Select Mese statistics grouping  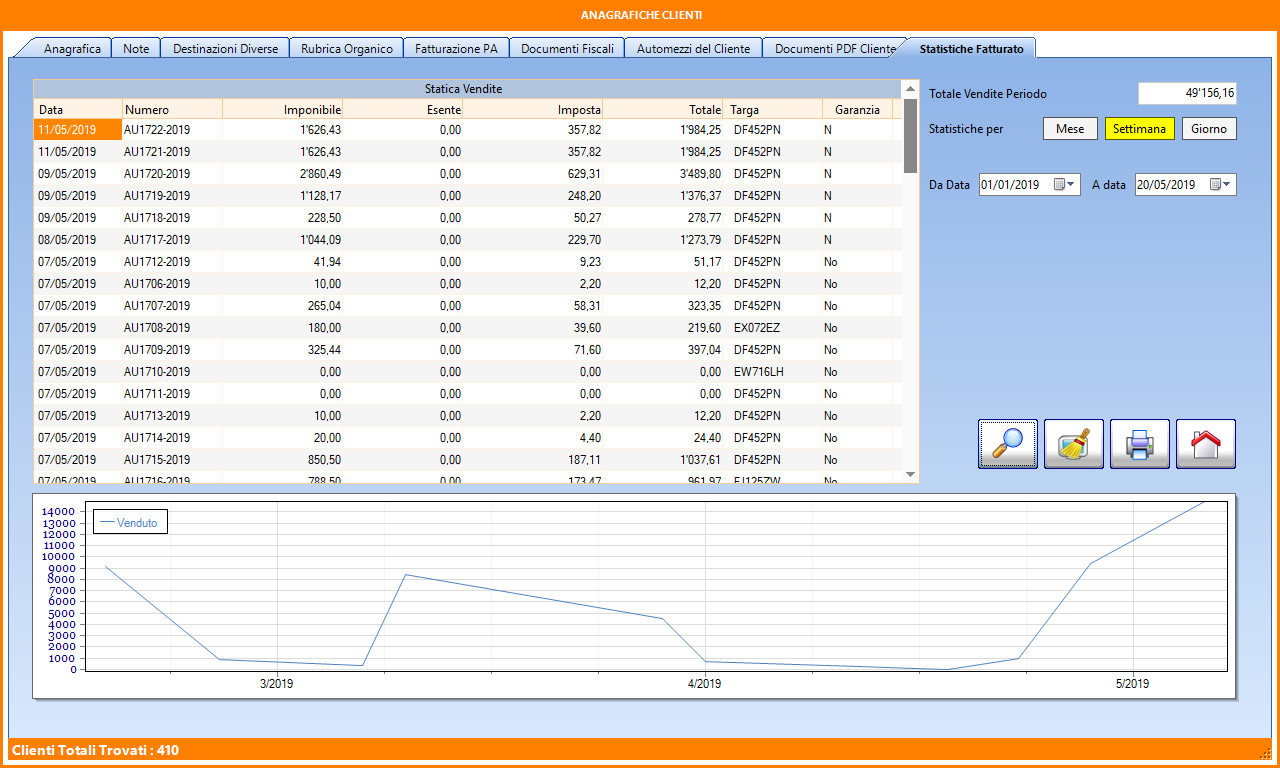[1070, 129]
